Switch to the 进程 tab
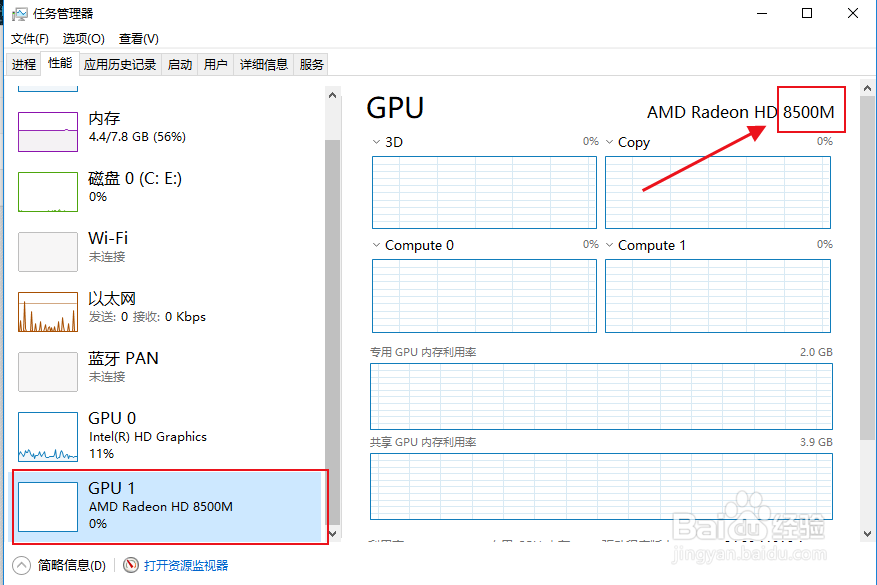Screen dimensions: 877x585 [x=23, y=64]
